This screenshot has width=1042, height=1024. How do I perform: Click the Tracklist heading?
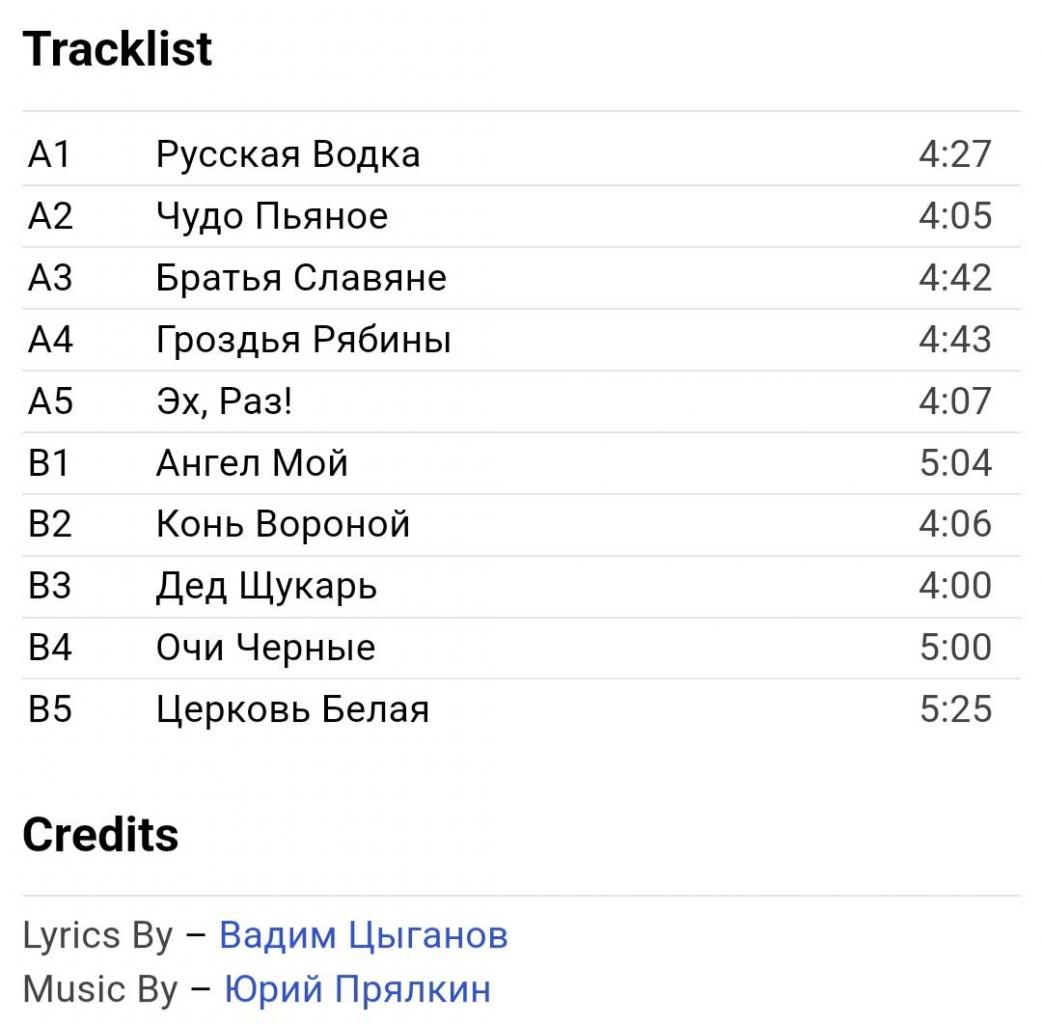pos(117,49)
